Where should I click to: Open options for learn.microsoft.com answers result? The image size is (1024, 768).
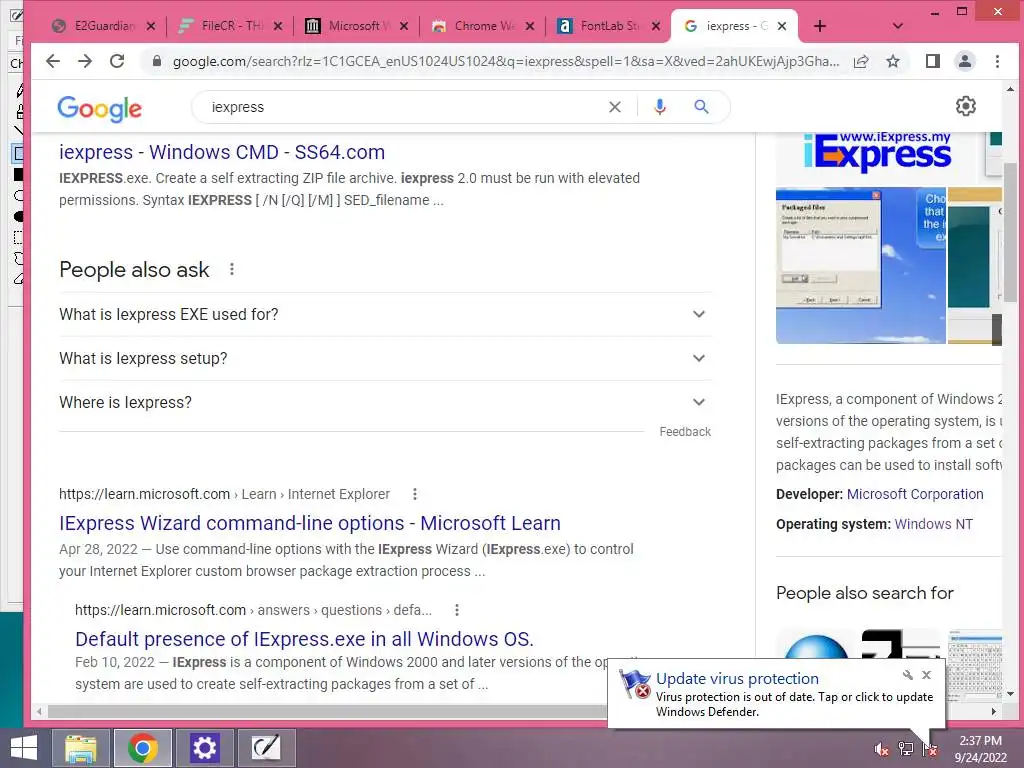[x=456, y=610]
